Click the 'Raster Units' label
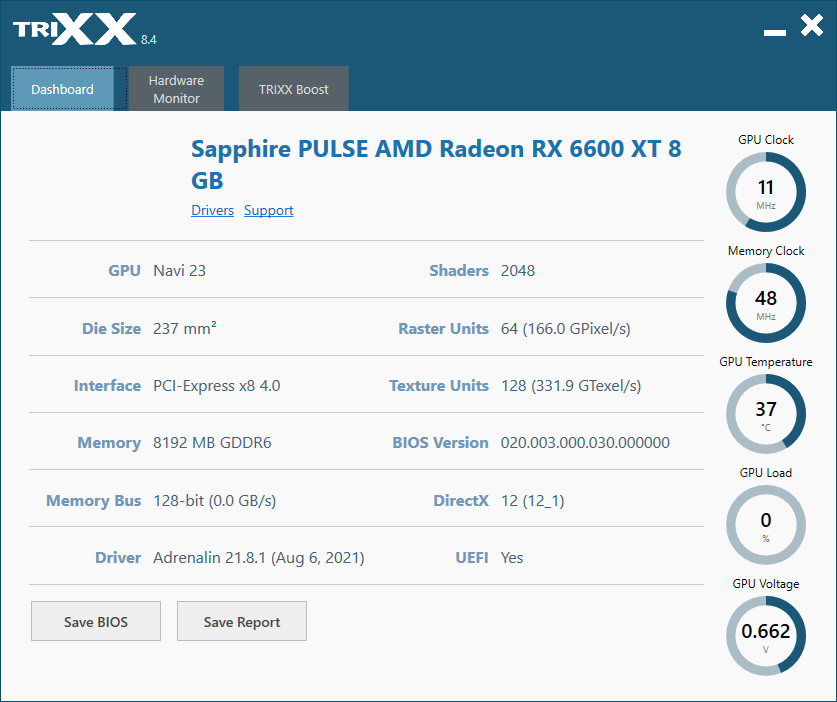The height and width of the screenshot is (702, 837). 444,328
